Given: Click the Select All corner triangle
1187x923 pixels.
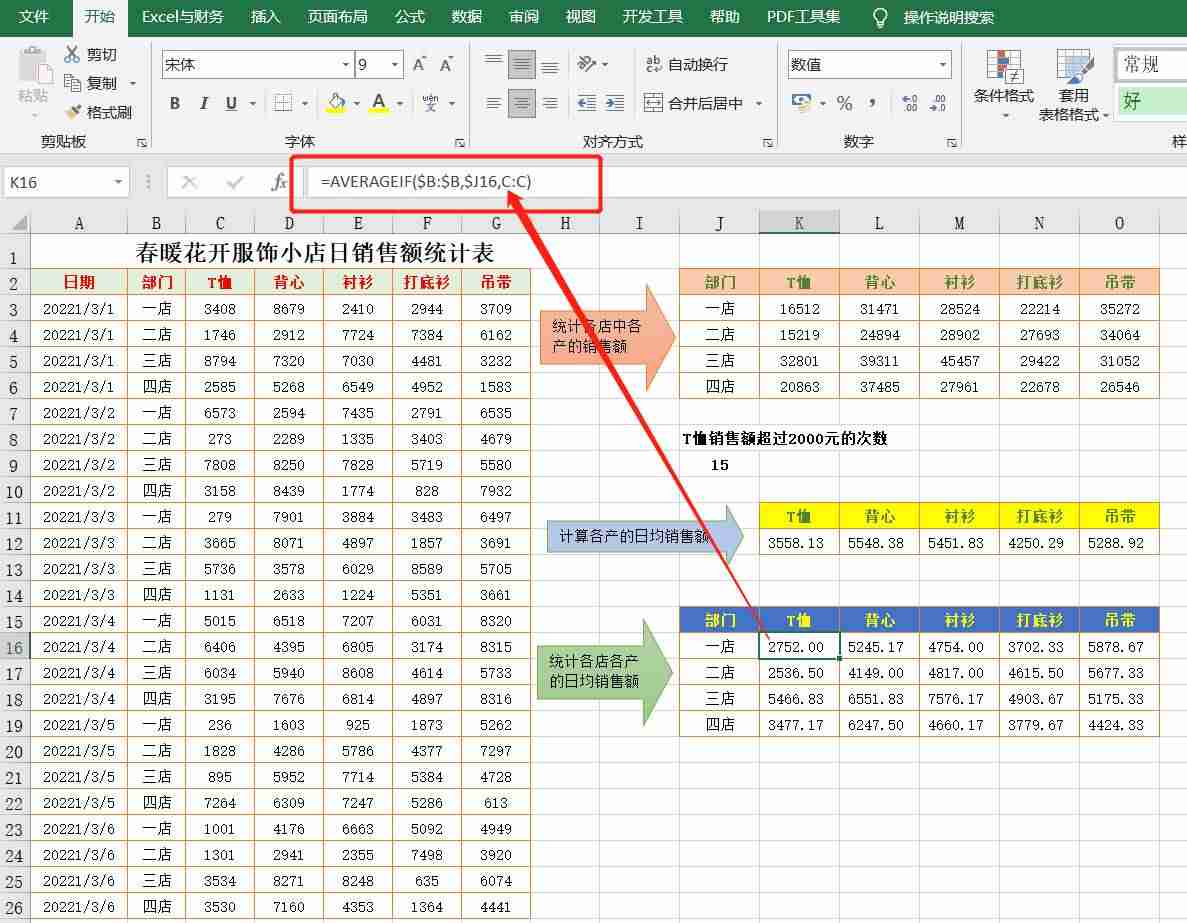Looking at the screenshot, I should point(18,223).
